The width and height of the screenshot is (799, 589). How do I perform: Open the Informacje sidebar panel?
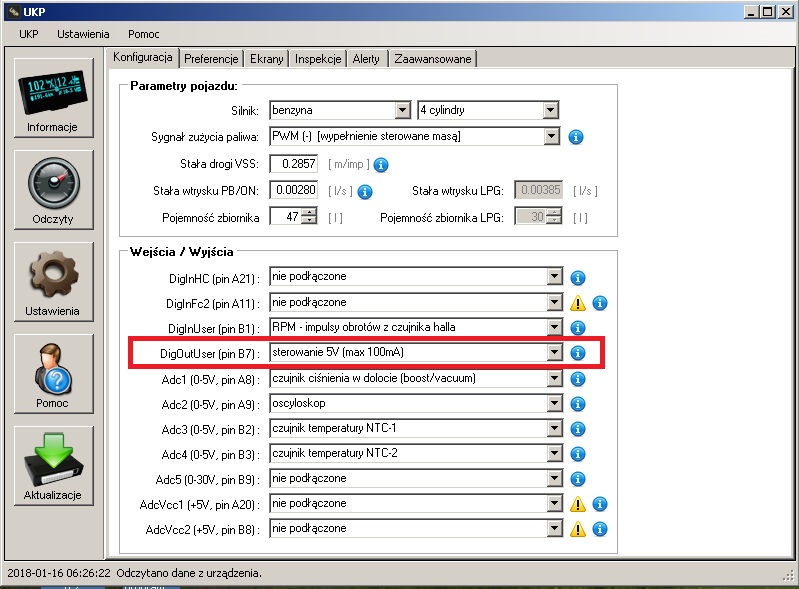tap(54, 97)
